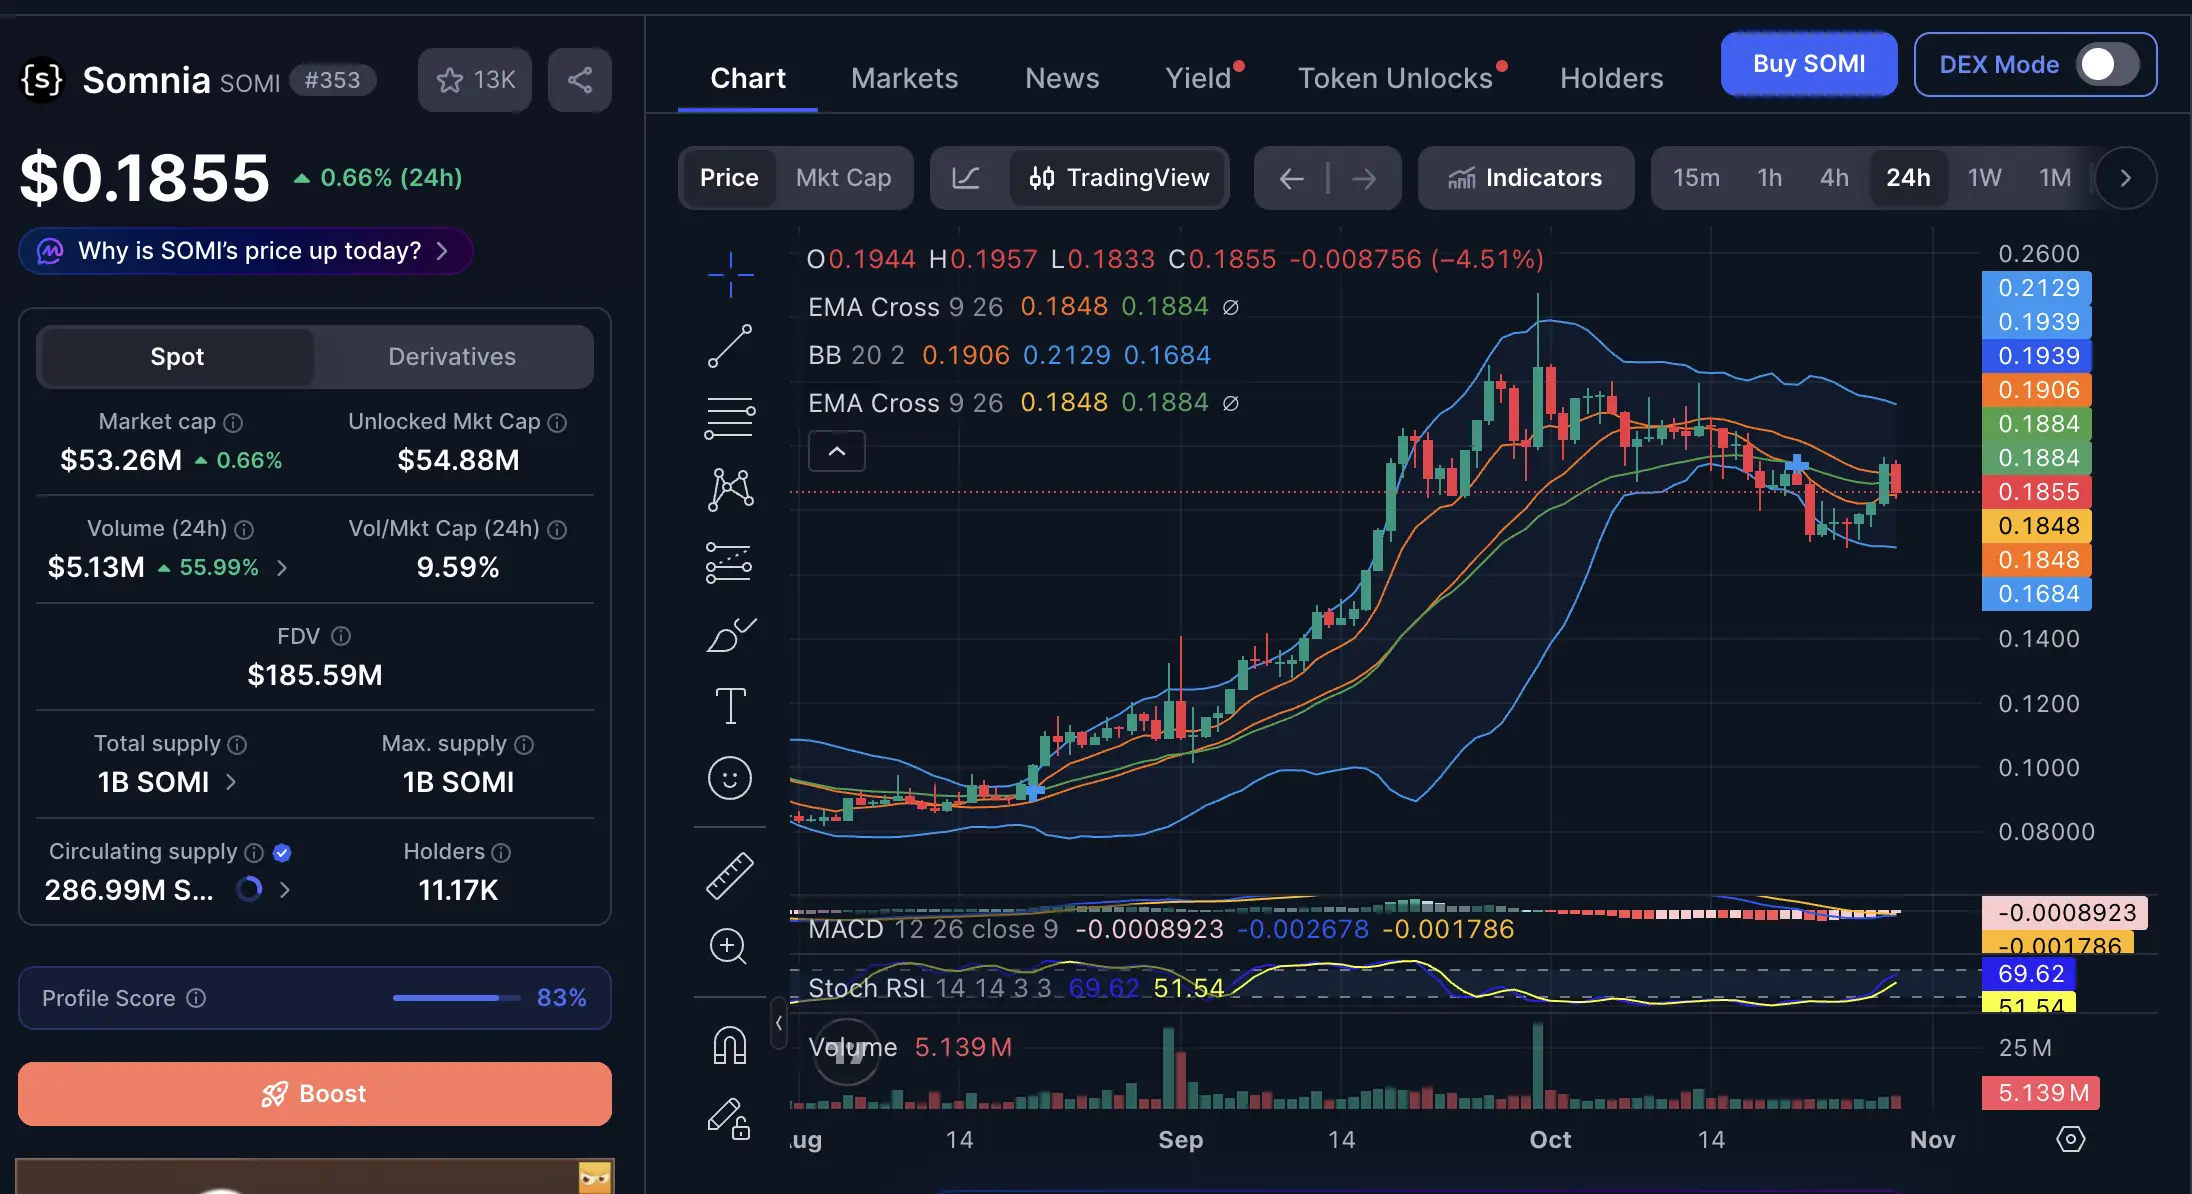
Task: Select the ruler measure tool
Action: pyautogui.click(x=730, y=875)
